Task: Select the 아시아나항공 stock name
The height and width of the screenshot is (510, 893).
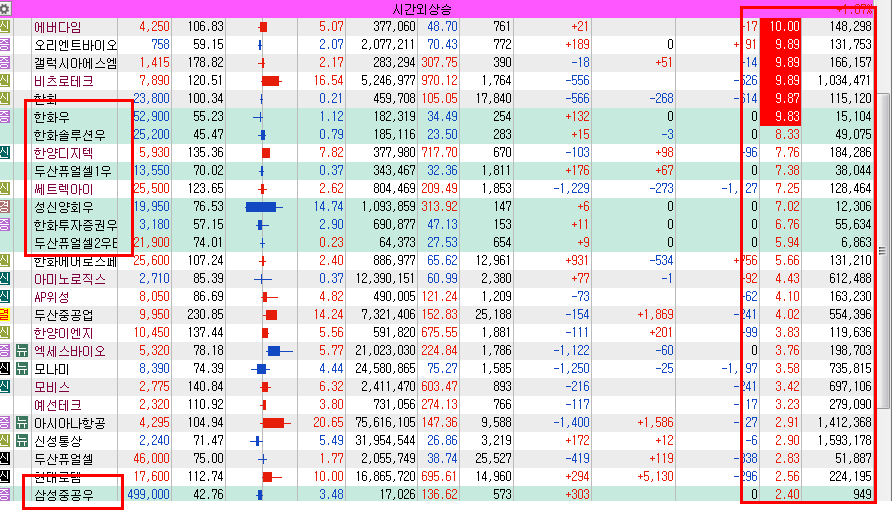Action: 69,423
